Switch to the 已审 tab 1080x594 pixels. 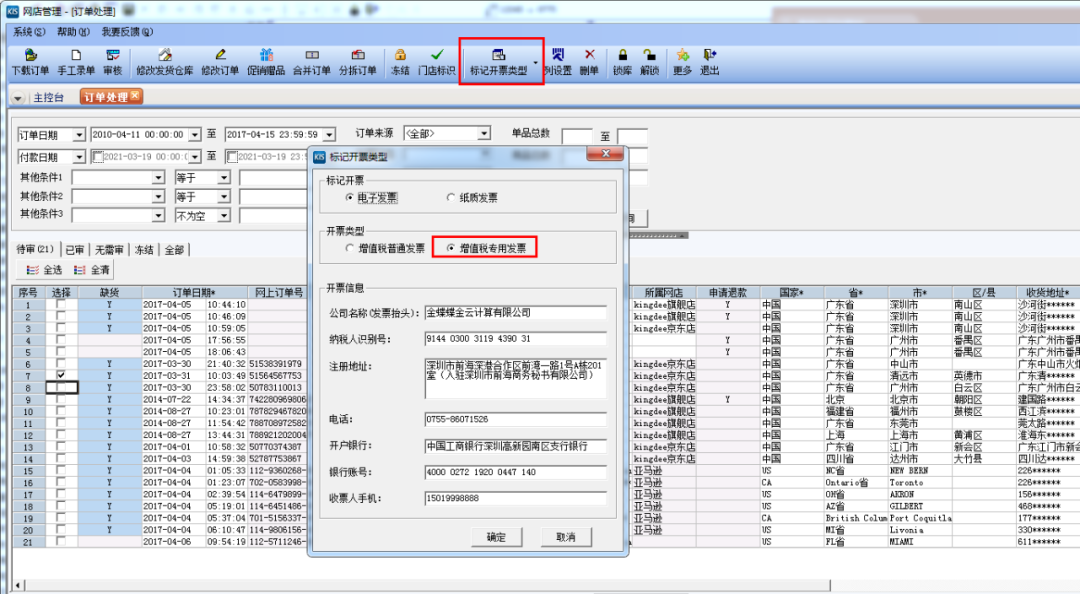[75, 249]
